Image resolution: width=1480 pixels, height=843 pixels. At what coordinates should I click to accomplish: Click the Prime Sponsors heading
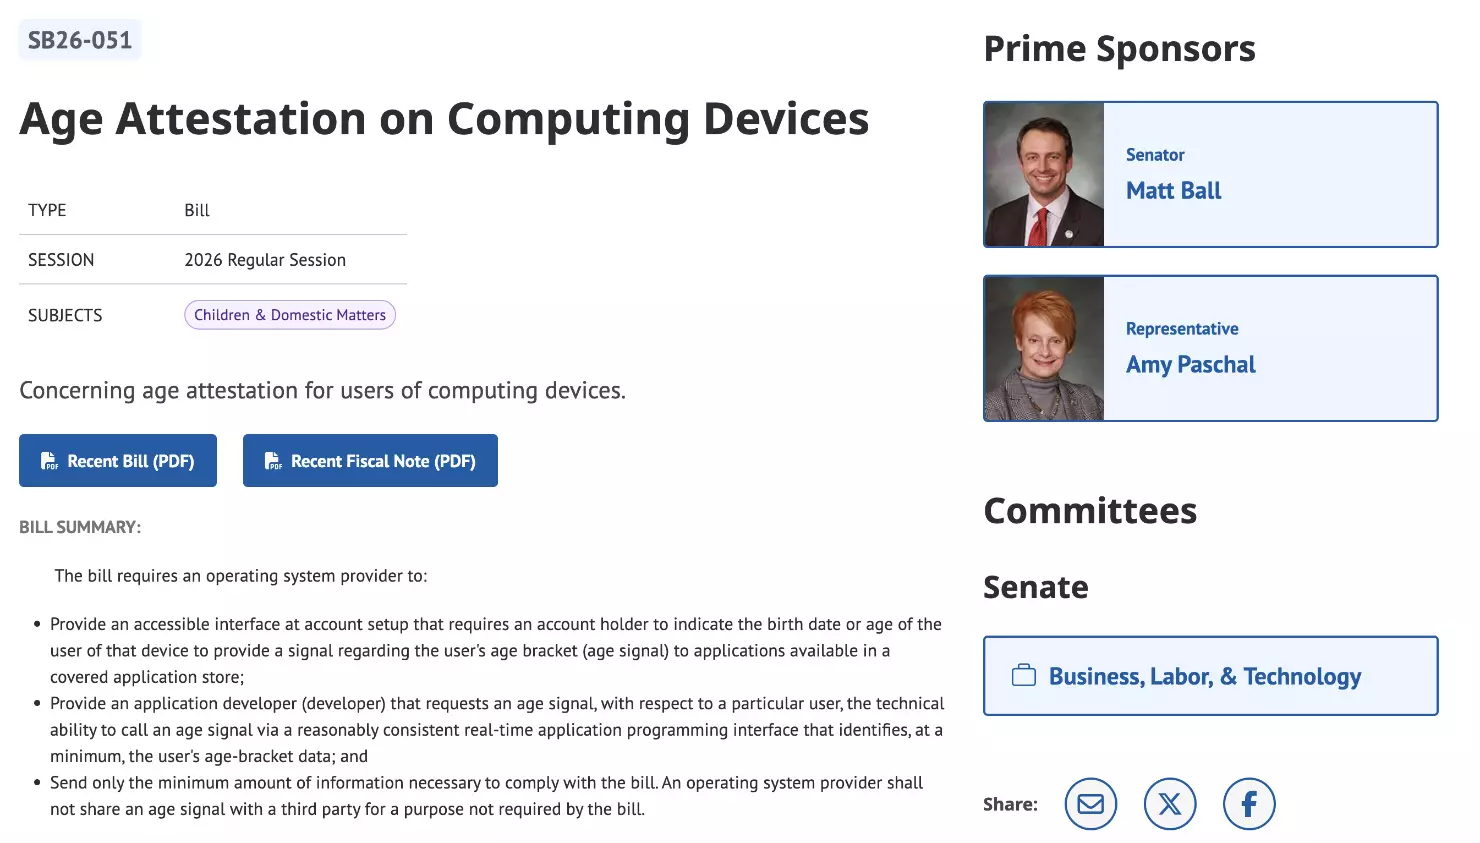tap(1119, 49)
